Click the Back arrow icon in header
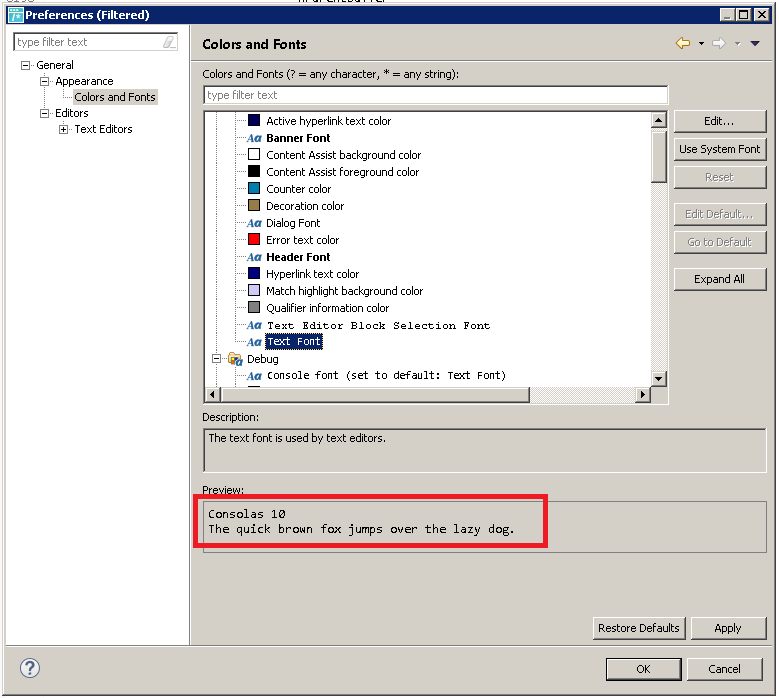 pos(683,43)
